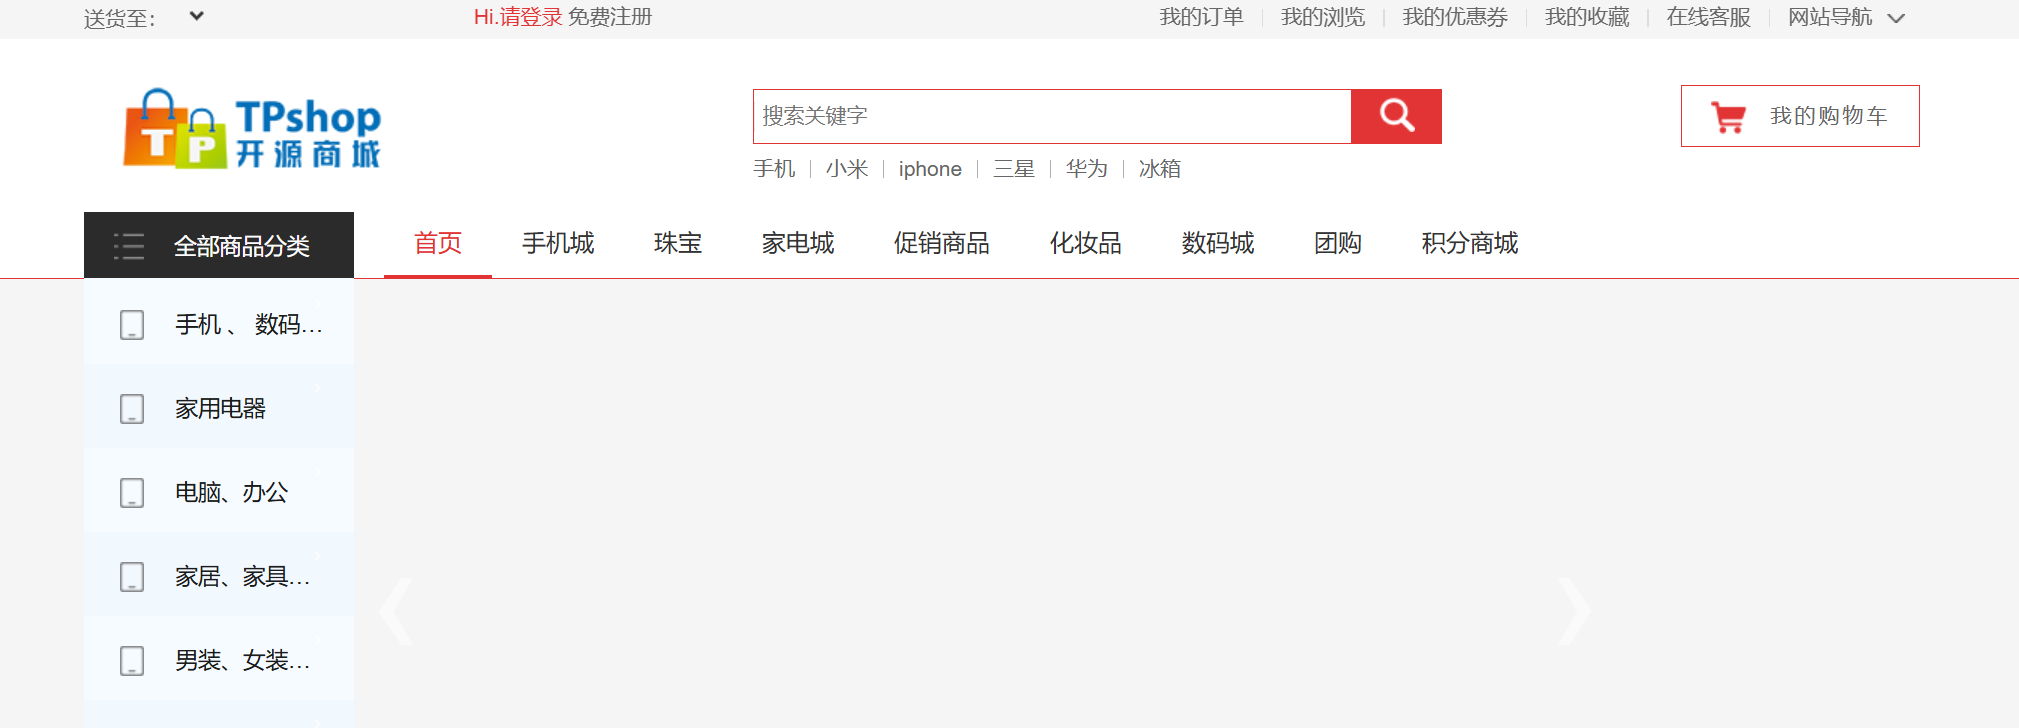
Task: Click the 免费注册 register link
Action: click(610, 17)
